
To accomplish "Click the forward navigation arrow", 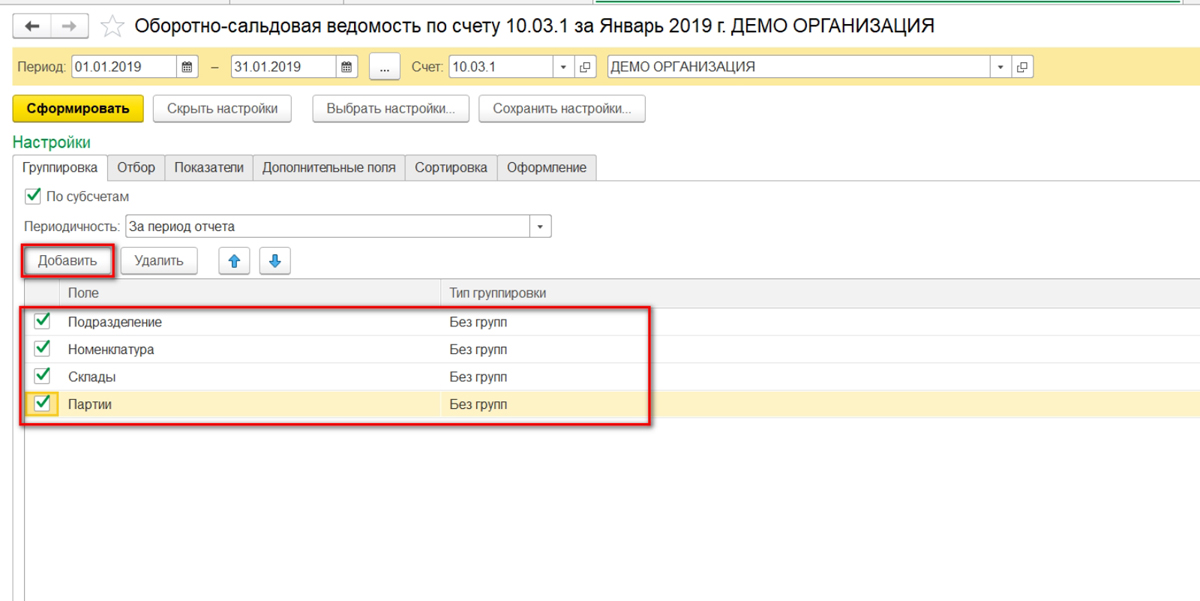I will tap(69, 26).
